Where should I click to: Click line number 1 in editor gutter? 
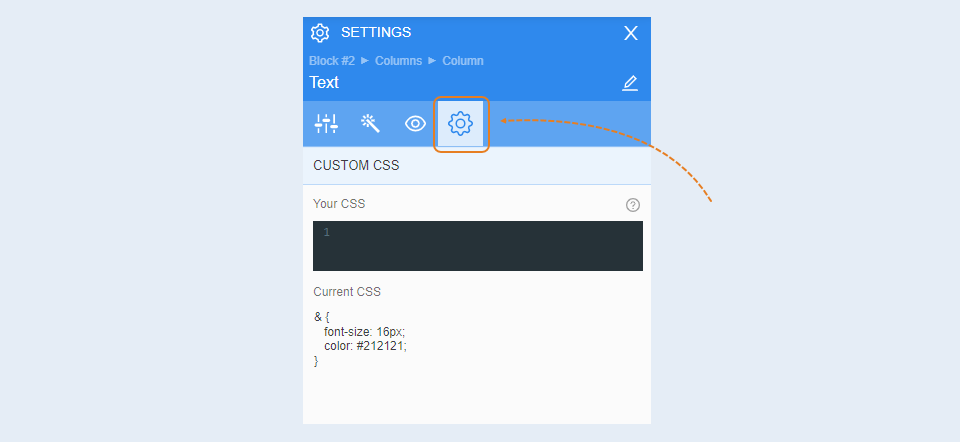pos(326,233)
